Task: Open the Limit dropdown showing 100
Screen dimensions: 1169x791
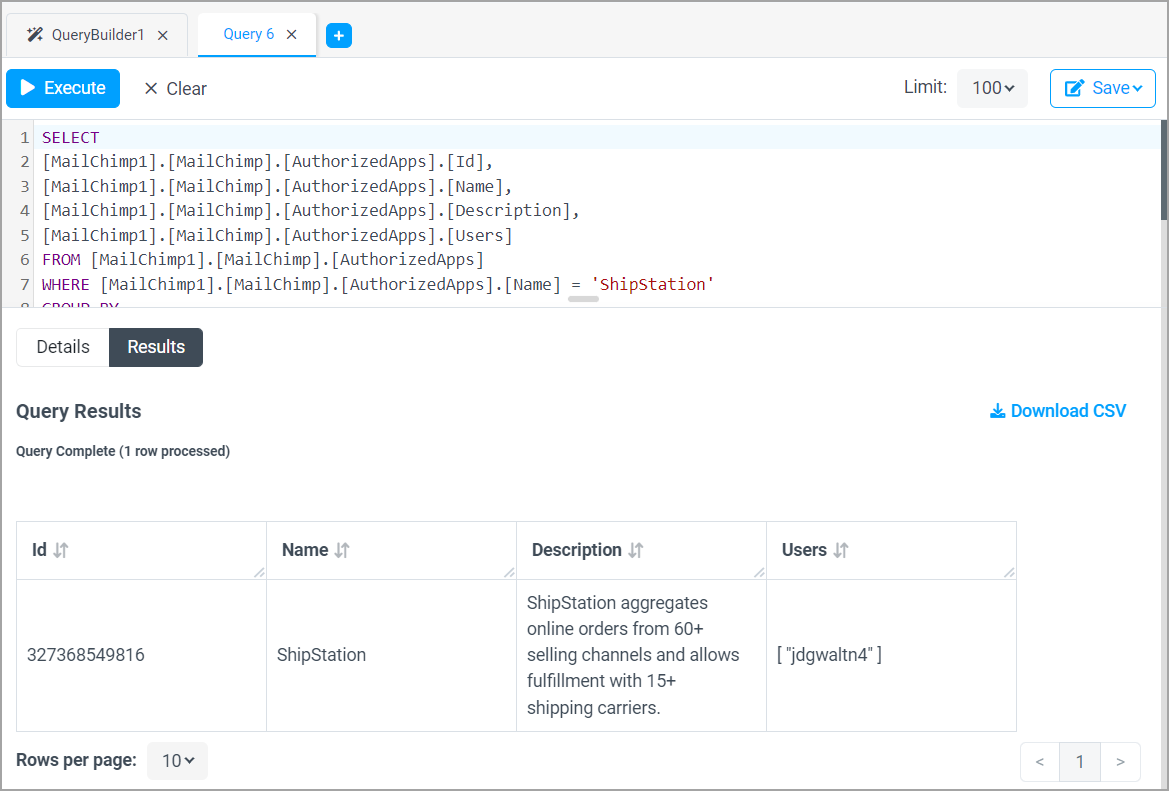Action: (991, 88)
